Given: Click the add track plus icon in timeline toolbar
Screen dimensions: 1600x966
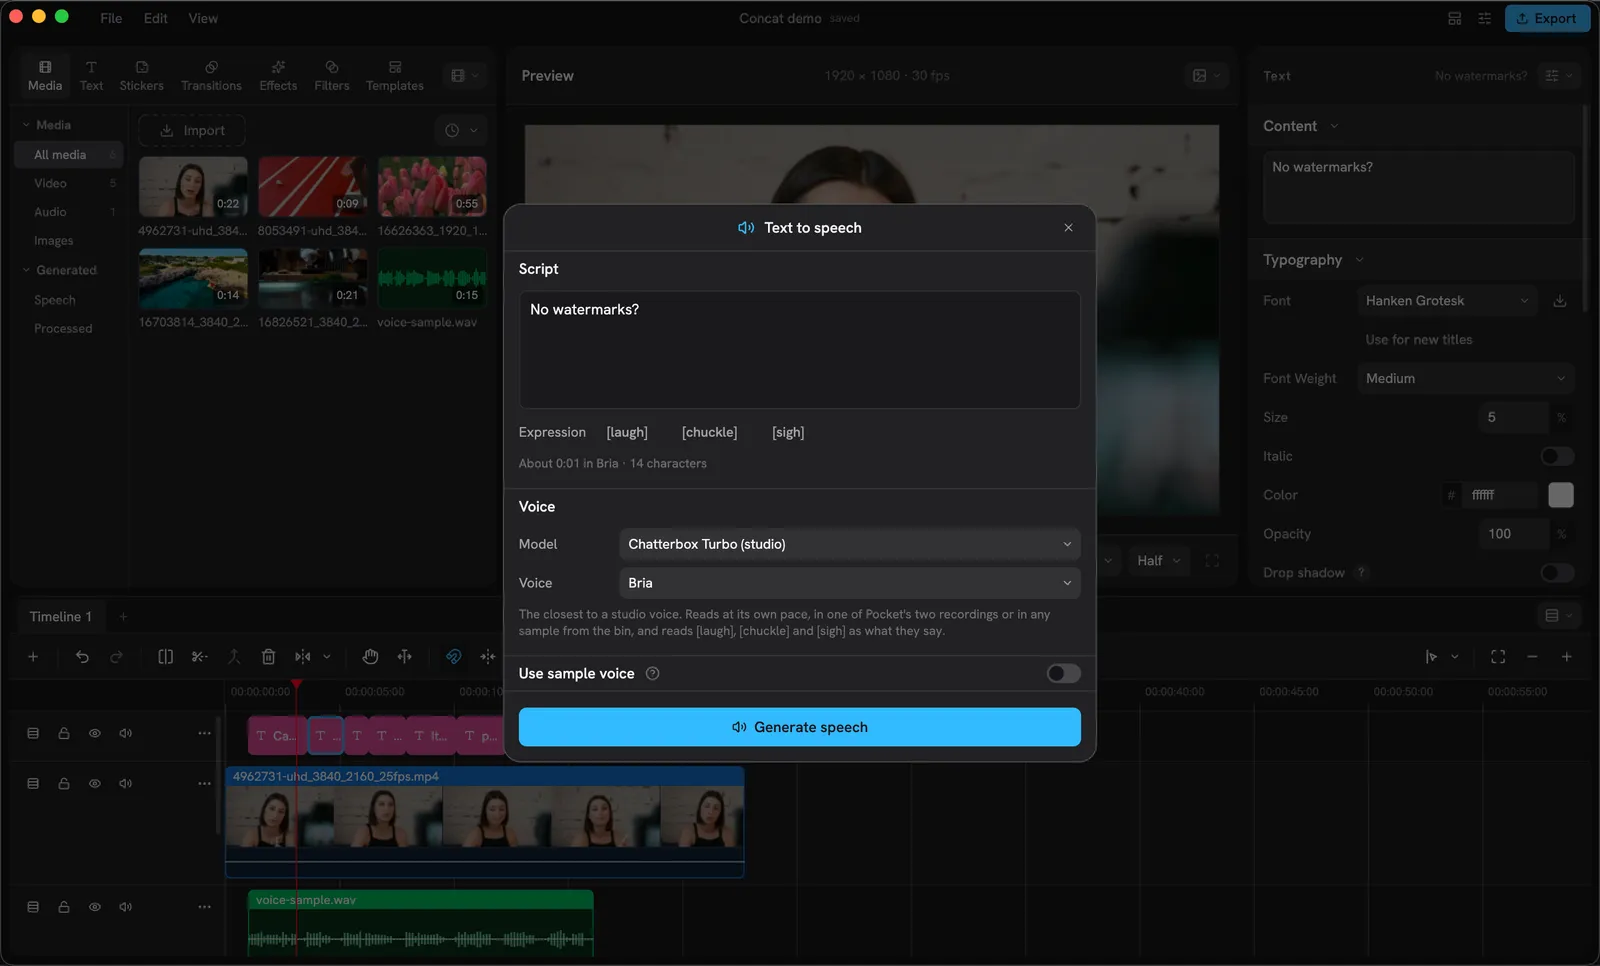Looking at the screenshot, I should coord(33,657).
